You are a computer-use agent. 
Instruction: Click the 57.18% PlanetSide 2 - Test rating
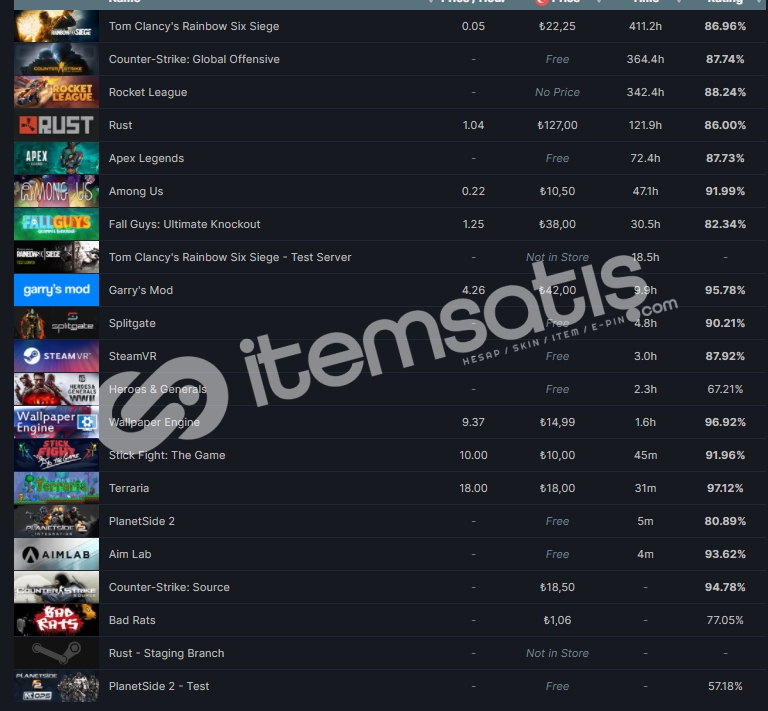click(725, 687)
